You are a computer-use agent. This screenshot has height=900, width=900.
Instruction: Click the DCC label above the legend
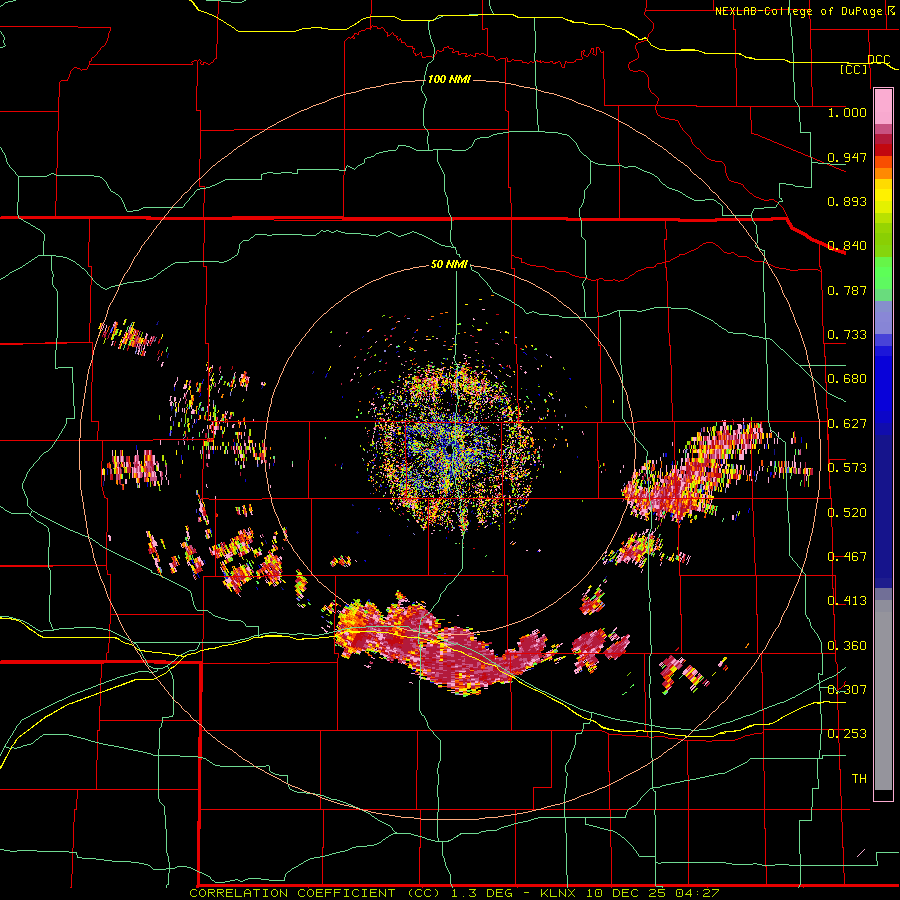pyautogui.click(x=878, y=60)
